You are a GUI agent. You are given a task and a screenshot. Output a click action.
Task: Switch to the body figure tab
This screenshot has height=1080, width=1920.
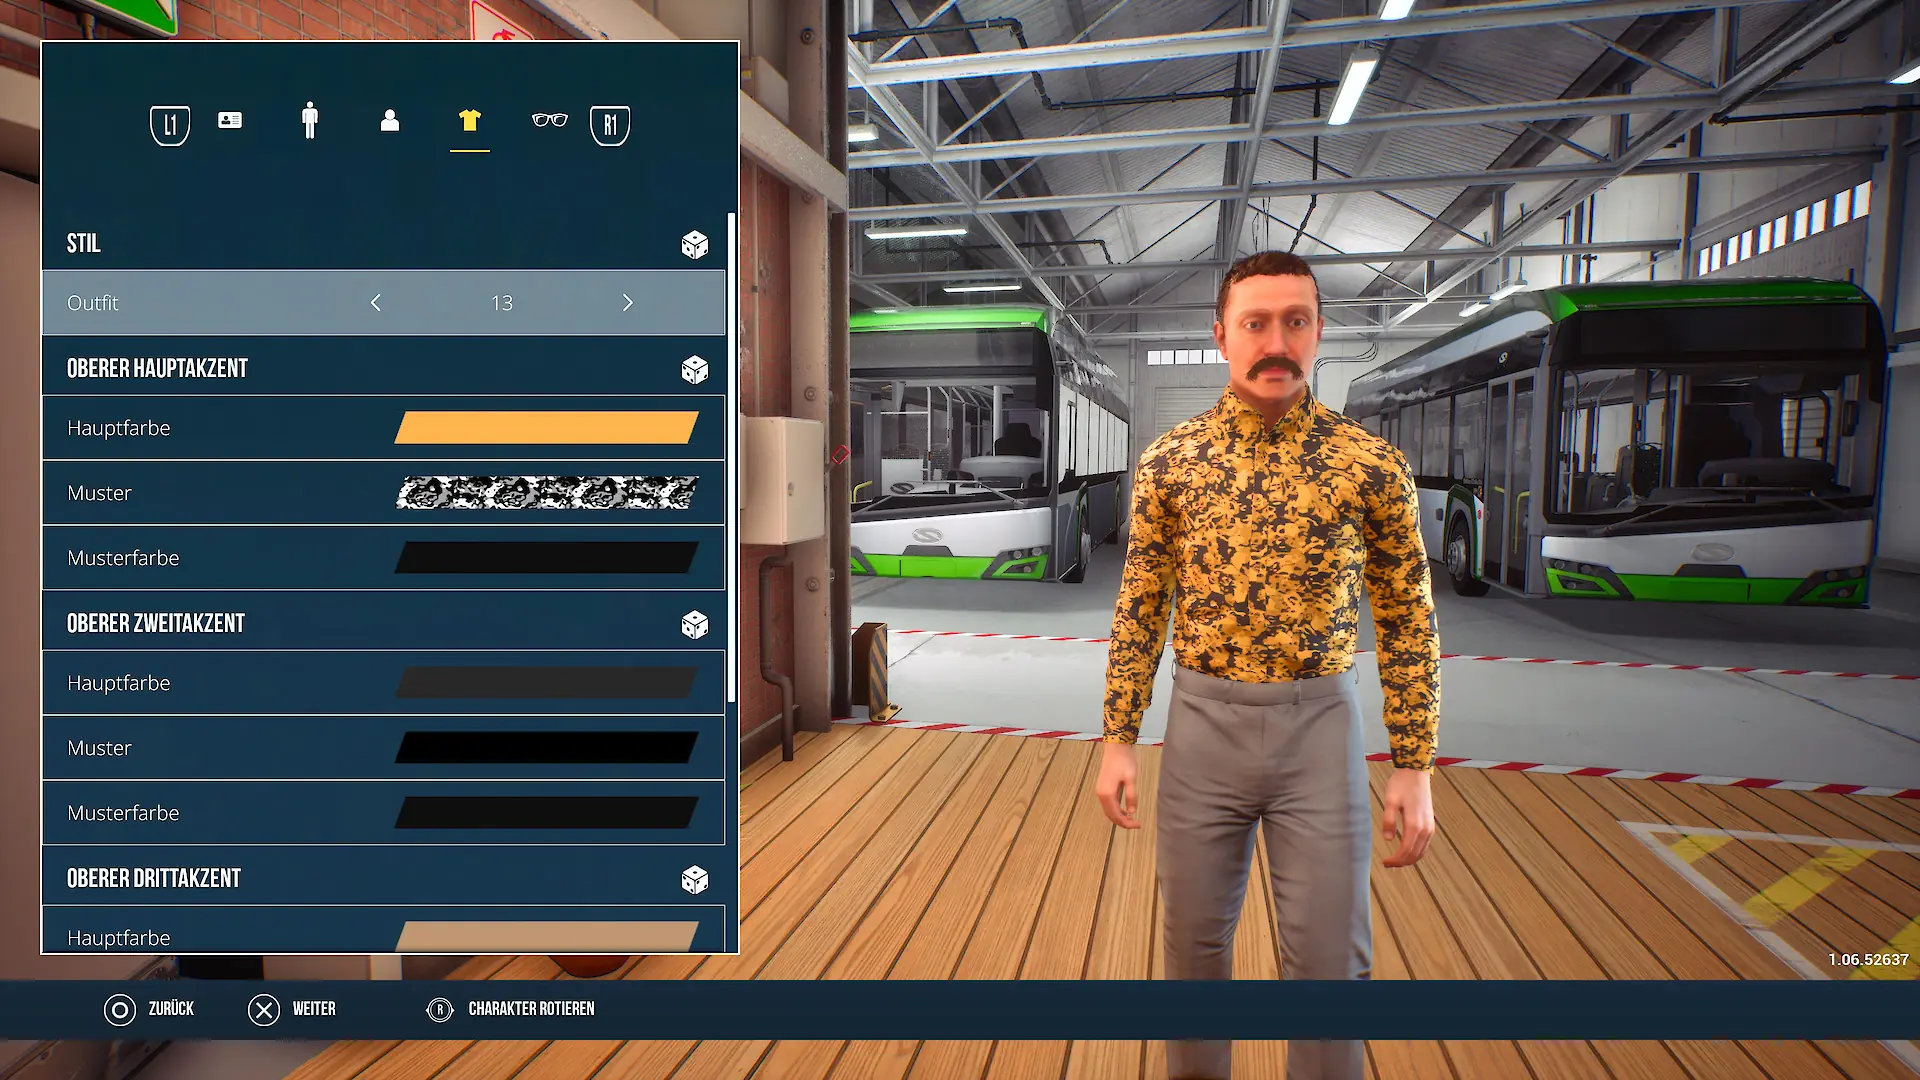click(x=310, y=120)
